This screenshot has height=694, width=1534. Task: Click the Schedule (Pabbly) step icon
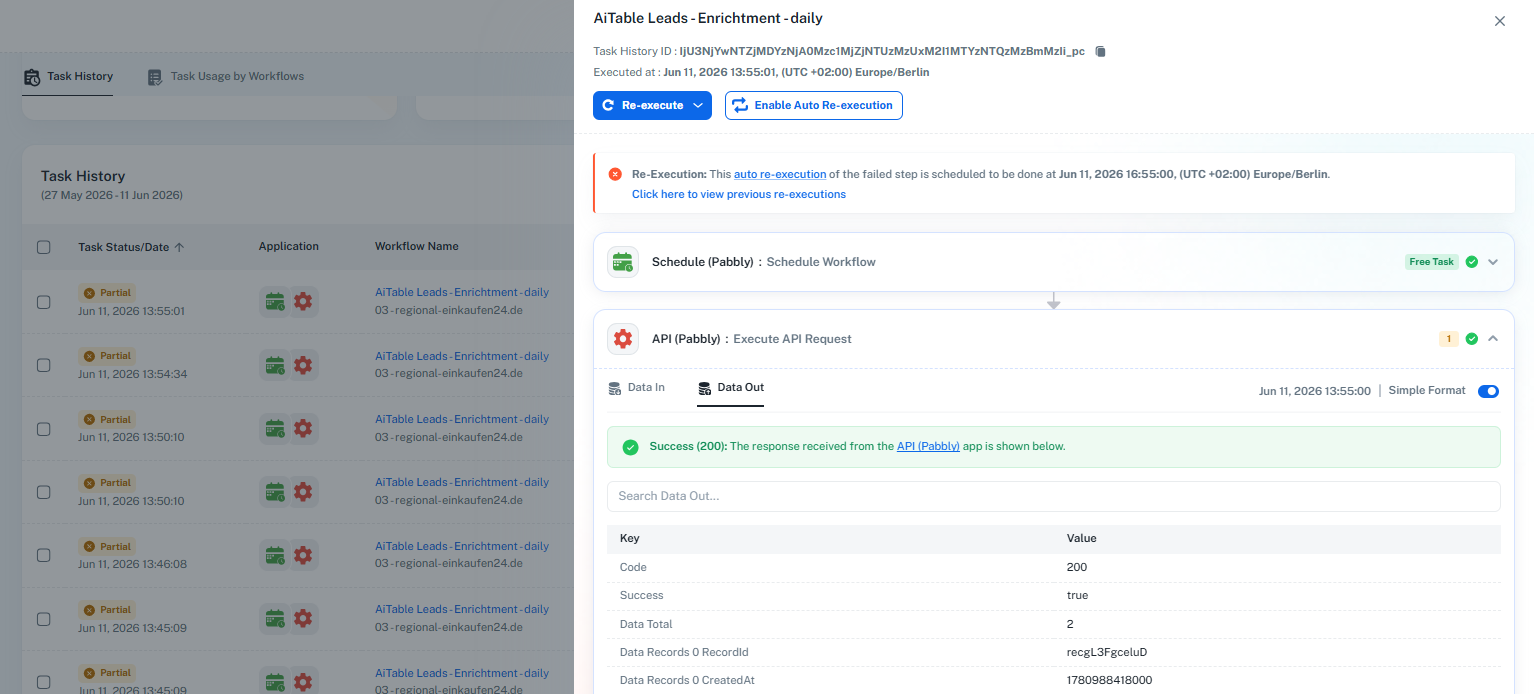tap(623, 262)
